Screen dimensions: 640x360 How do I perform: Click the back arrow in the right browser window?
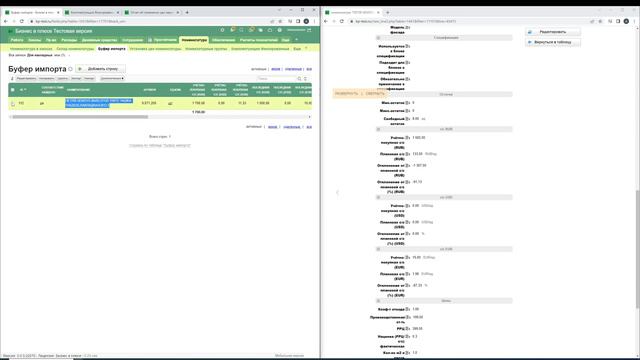click(326, 21)
